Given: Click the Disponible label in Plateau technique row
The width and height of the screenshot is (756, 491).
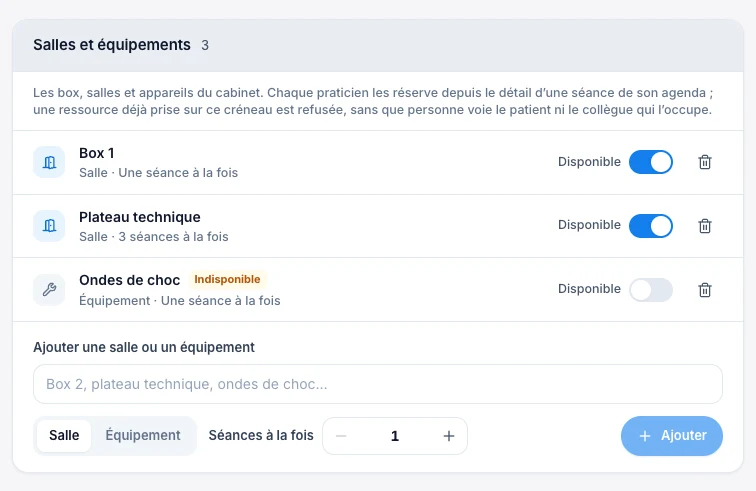Looking at the screenshot, I should pos(589,225).
